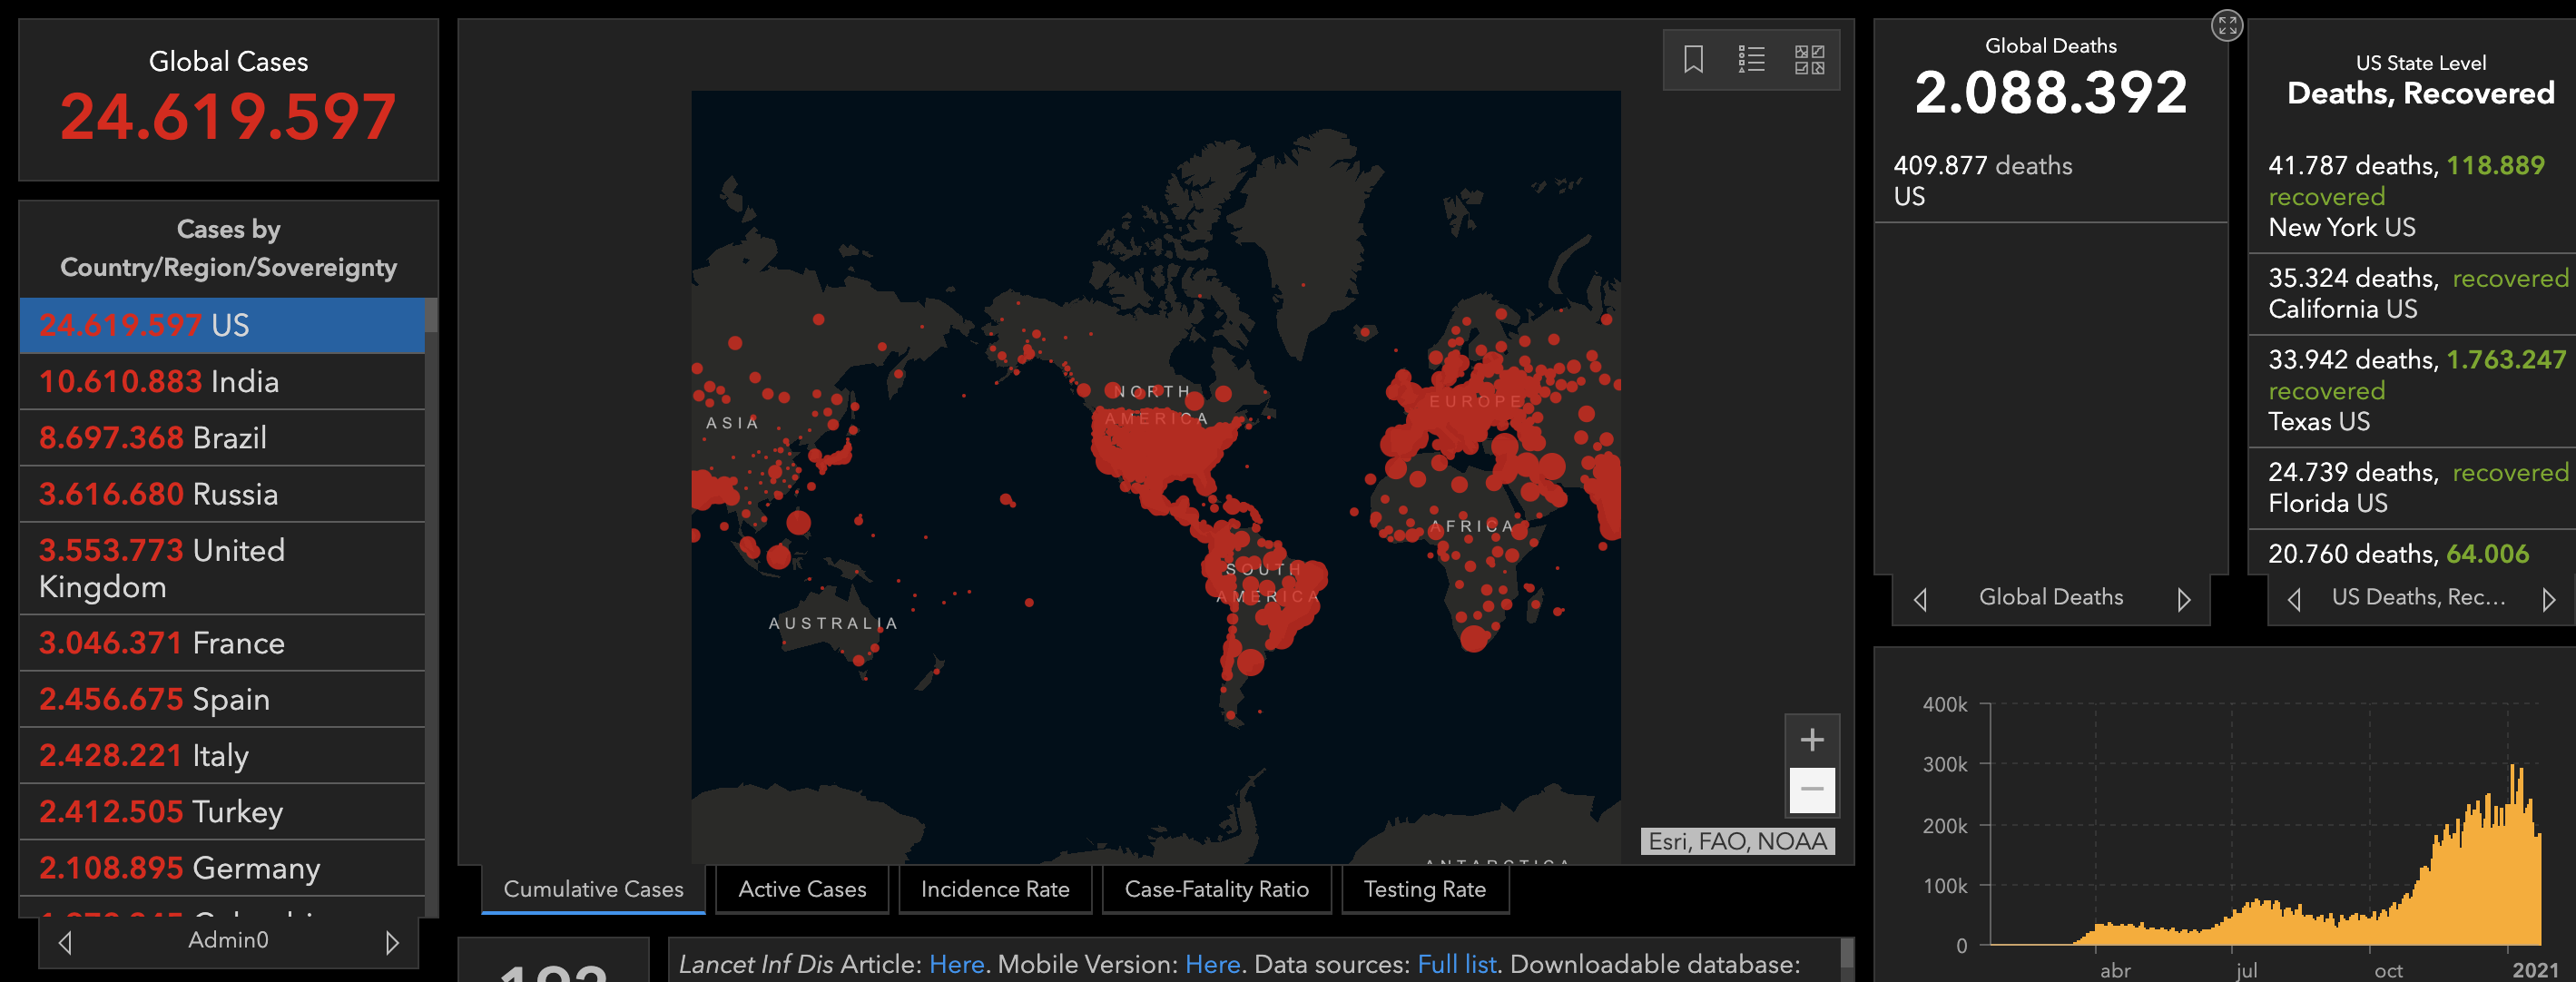Open the Testing Rate map tab
This screenshot has height=982, width=2576.
tap(1424, 889)
